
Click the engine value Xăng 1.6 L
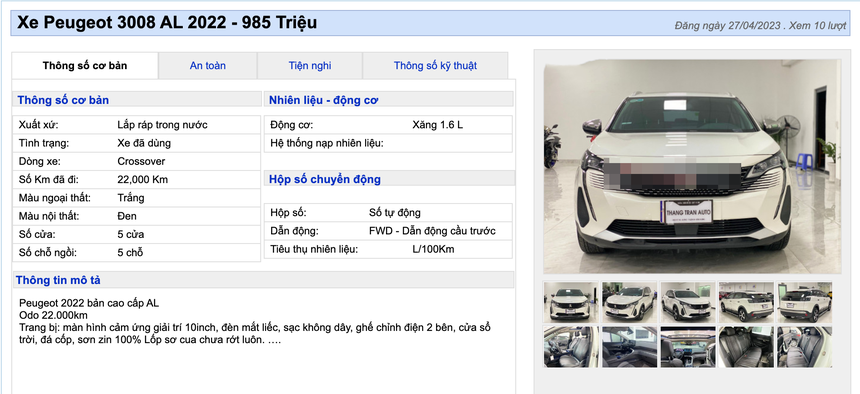point(438,125)
